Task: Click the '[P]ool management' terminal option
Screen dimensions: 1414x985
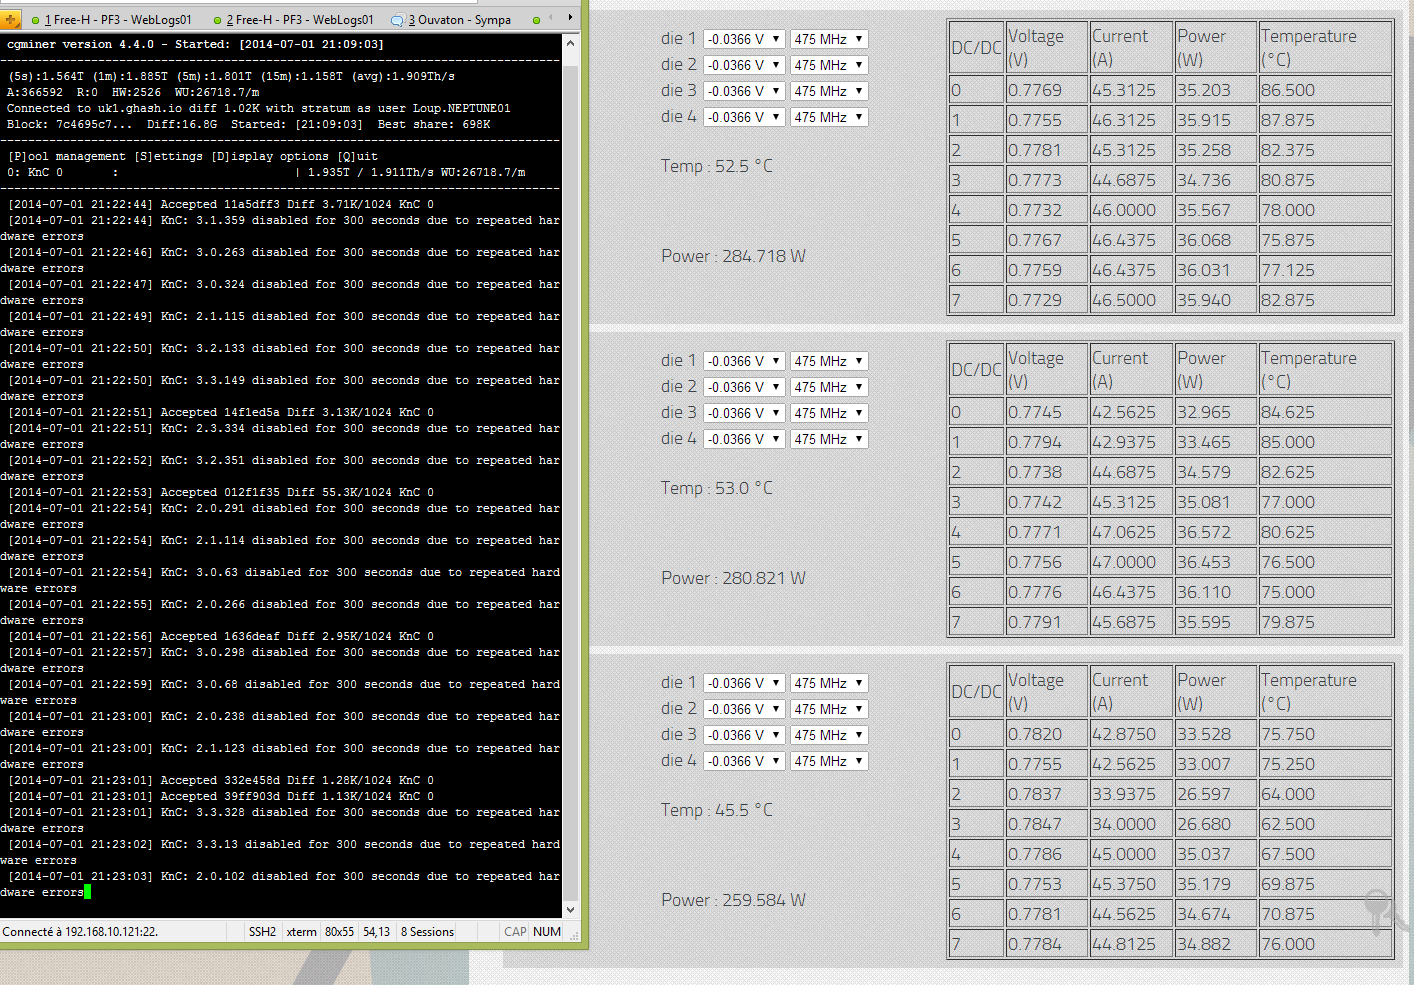Action: 67,156
